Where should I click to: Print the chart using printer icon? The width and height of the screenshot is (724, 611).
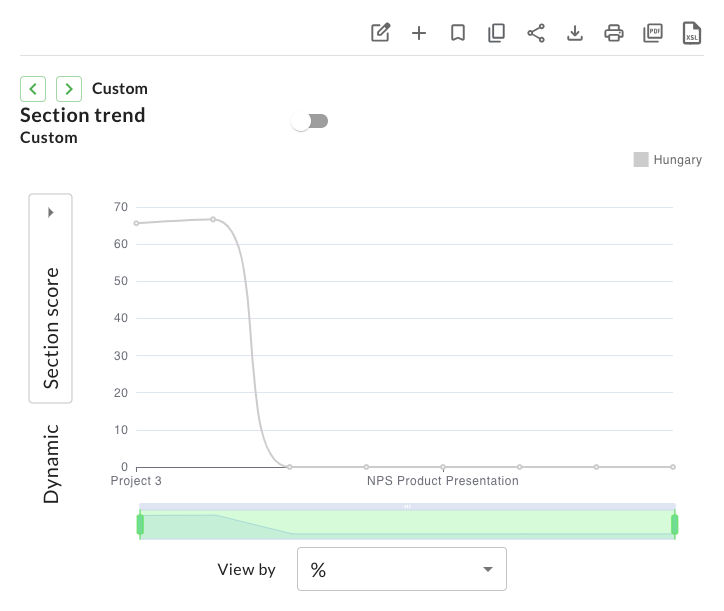[x=614, y=33]
